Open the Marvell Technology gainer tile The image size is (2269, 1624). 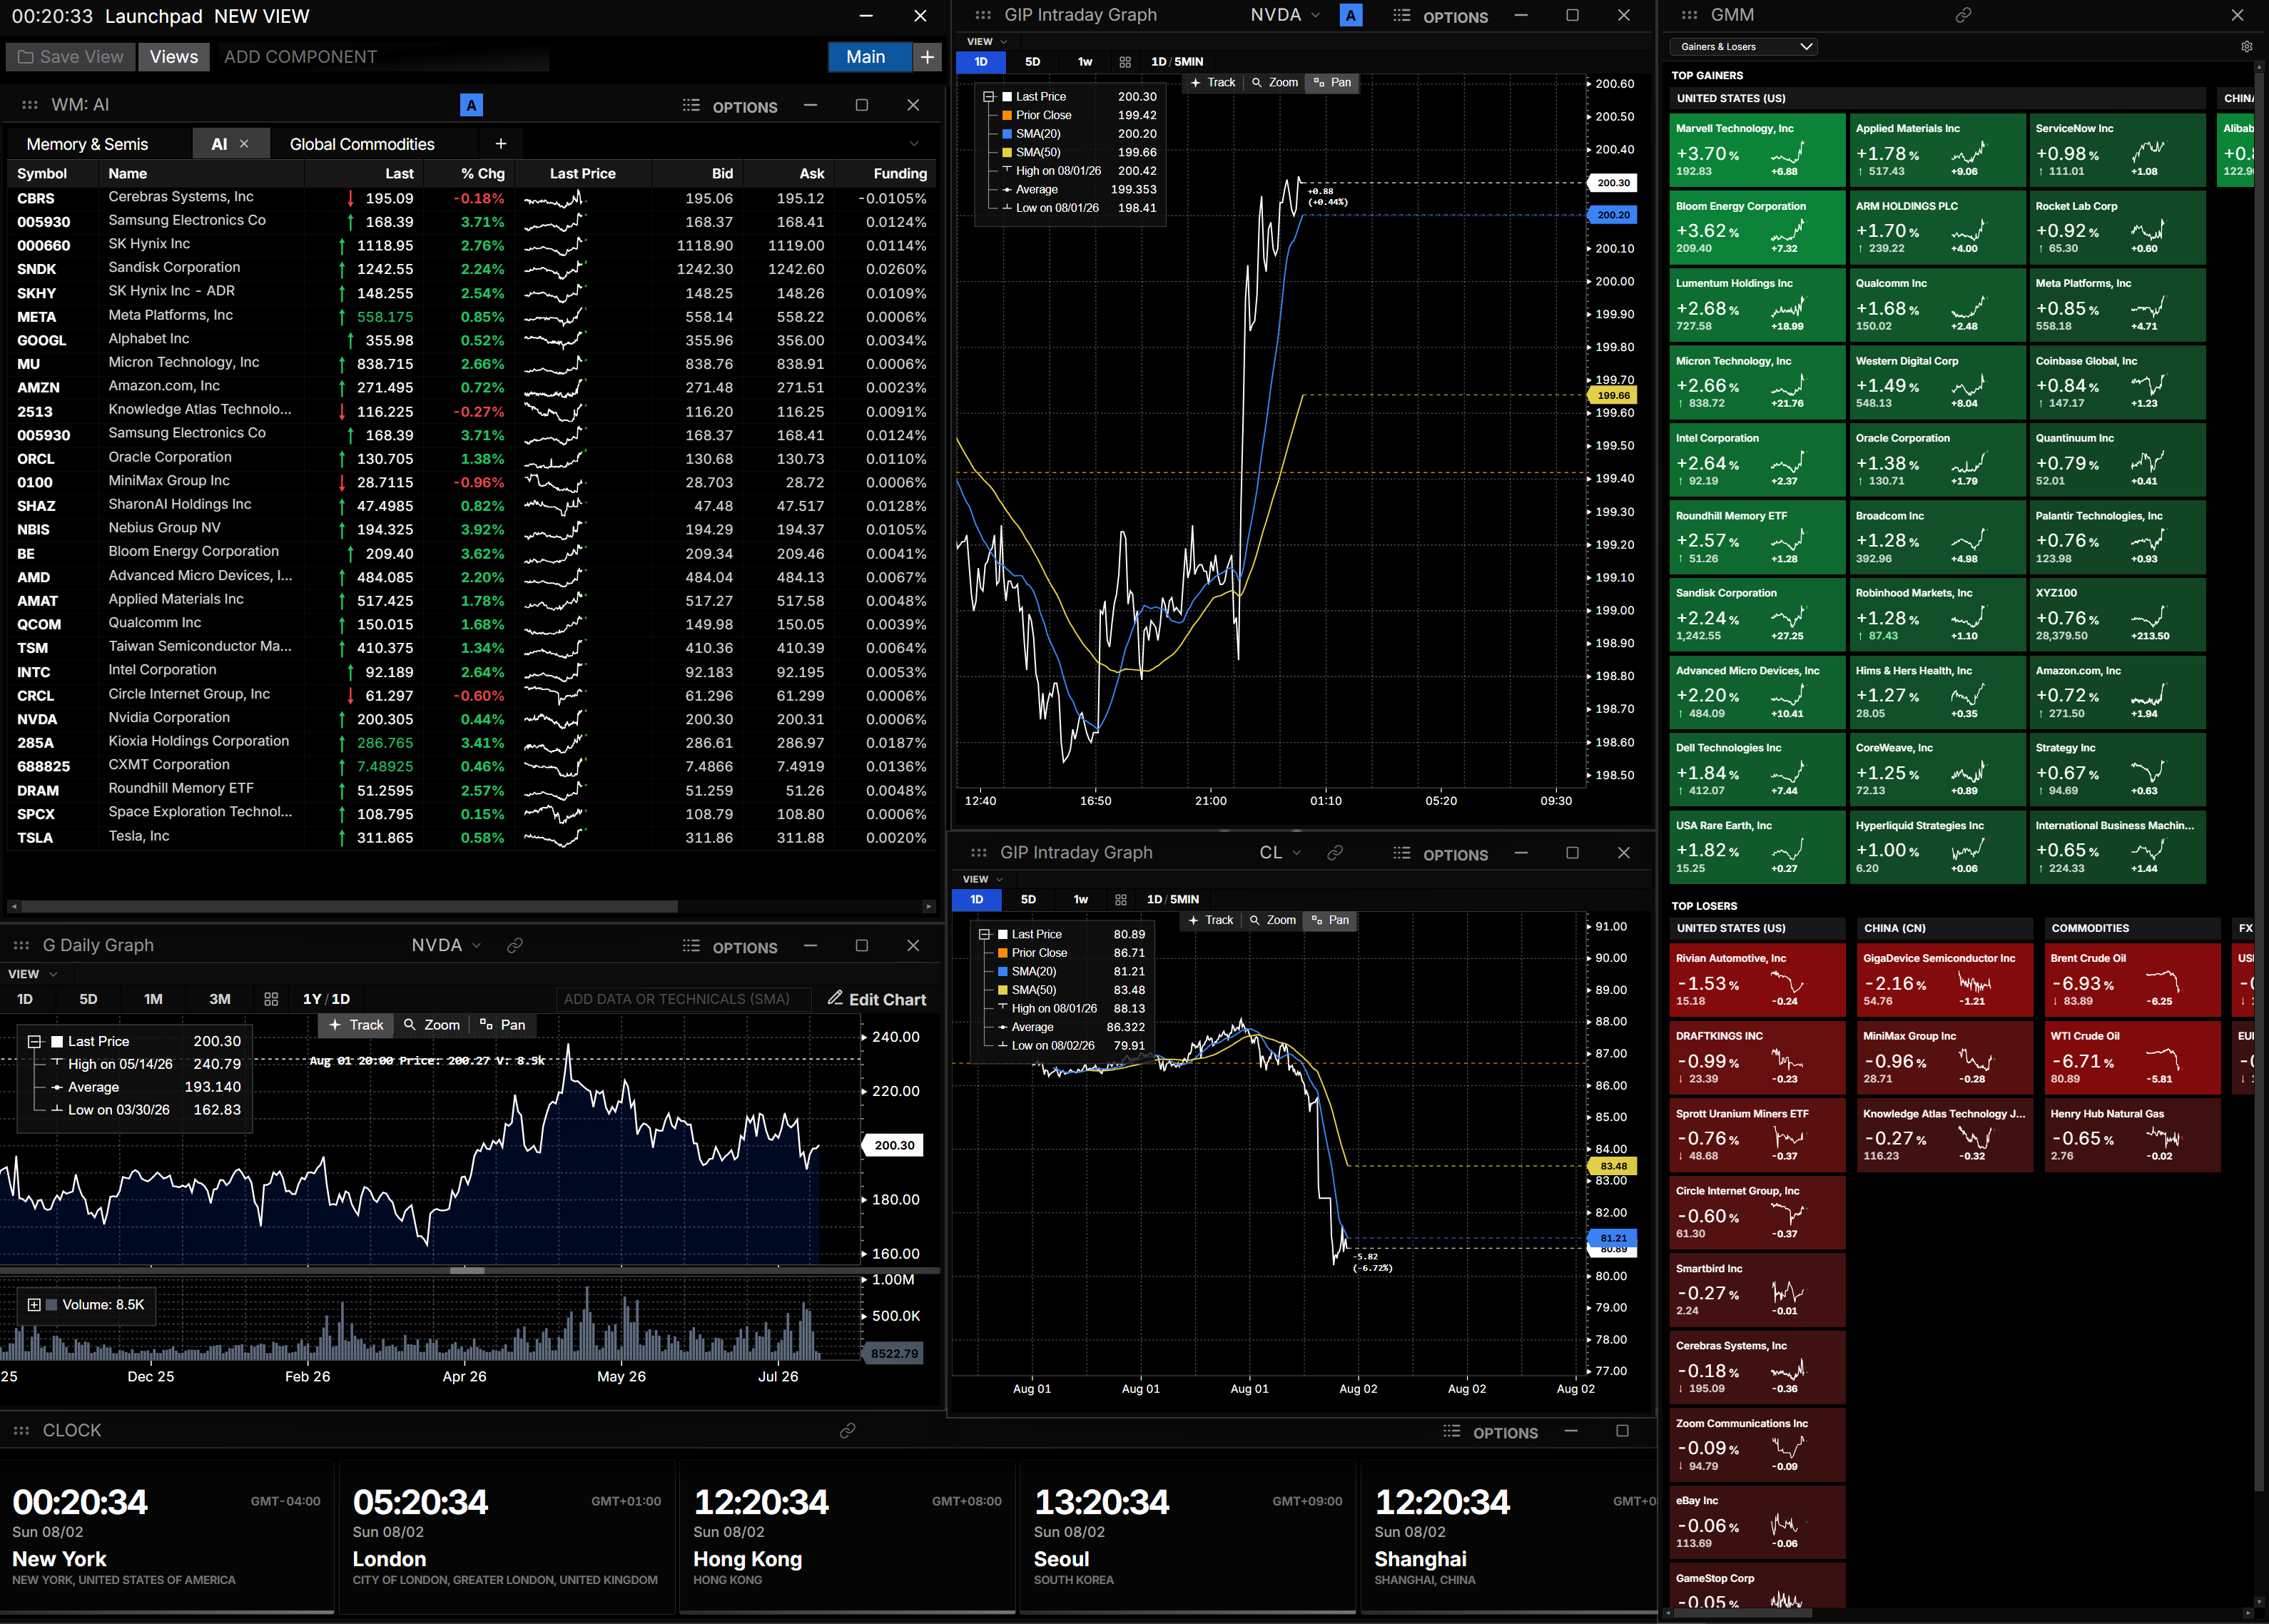(1757, 151)
